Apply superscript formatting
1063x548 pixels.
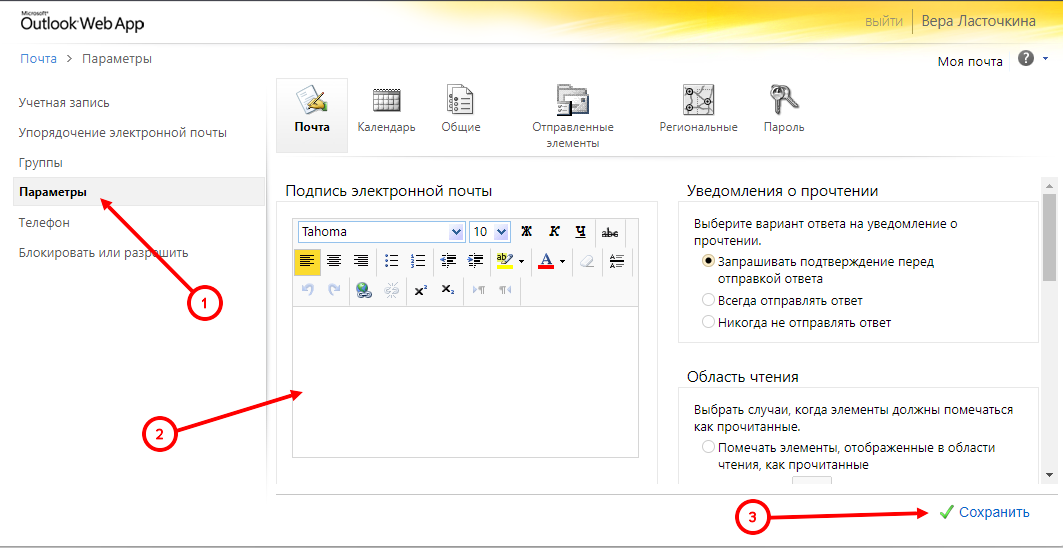[x=421, y=290]
